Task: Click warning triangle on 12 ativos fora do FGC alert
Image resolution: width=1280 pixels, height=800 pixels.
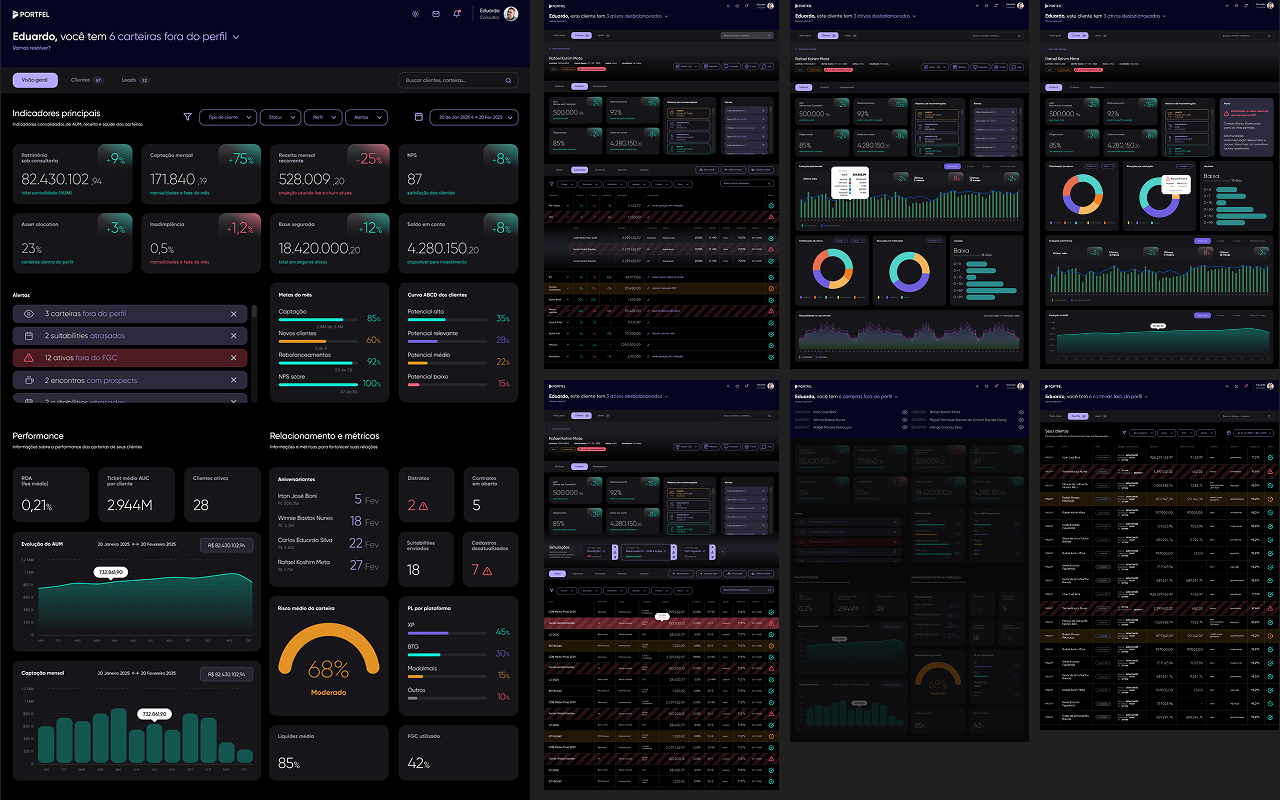Action: pyautogui.click(x=28, y=358)
